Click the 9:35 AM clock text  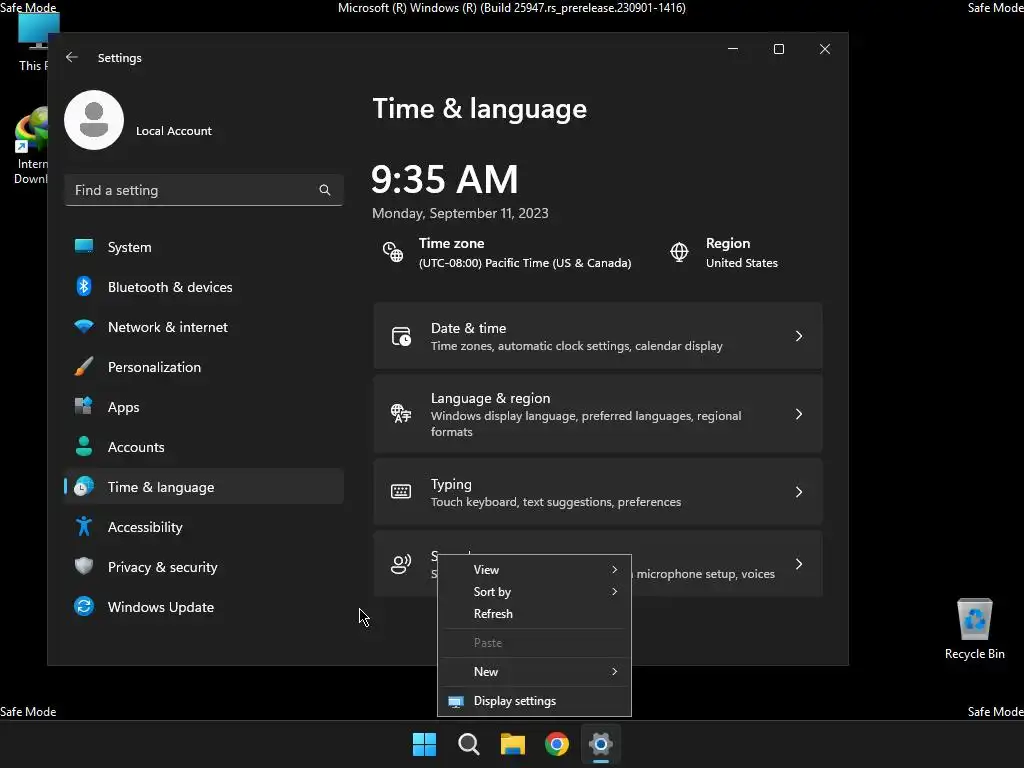point(445,179)
